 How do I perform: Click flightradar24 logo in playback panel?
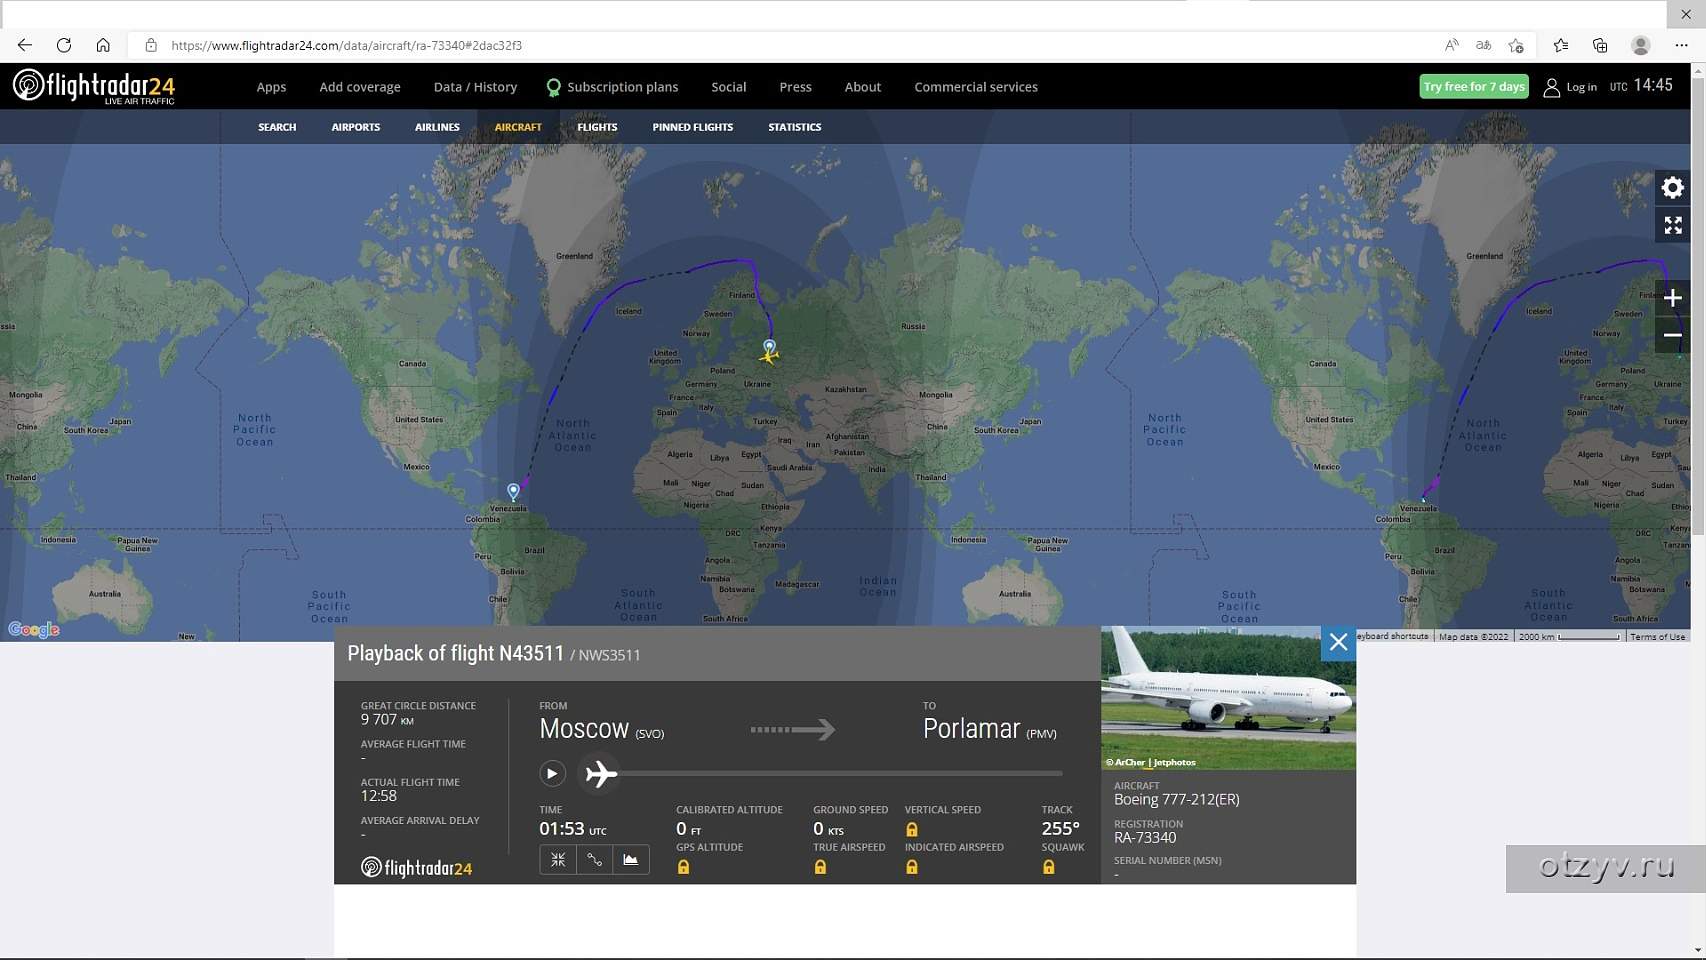416,867
